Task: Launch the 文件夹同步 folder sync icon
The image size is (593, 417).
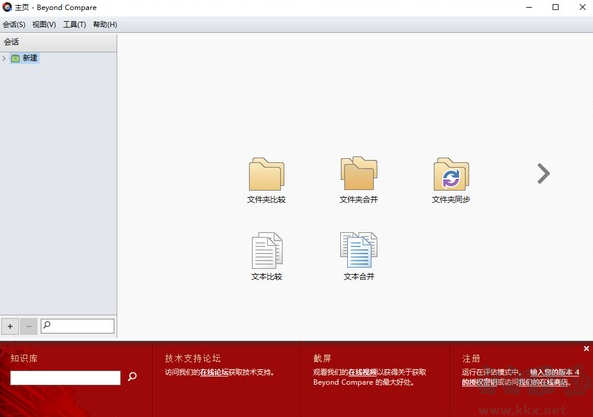Action: (451, 180)
